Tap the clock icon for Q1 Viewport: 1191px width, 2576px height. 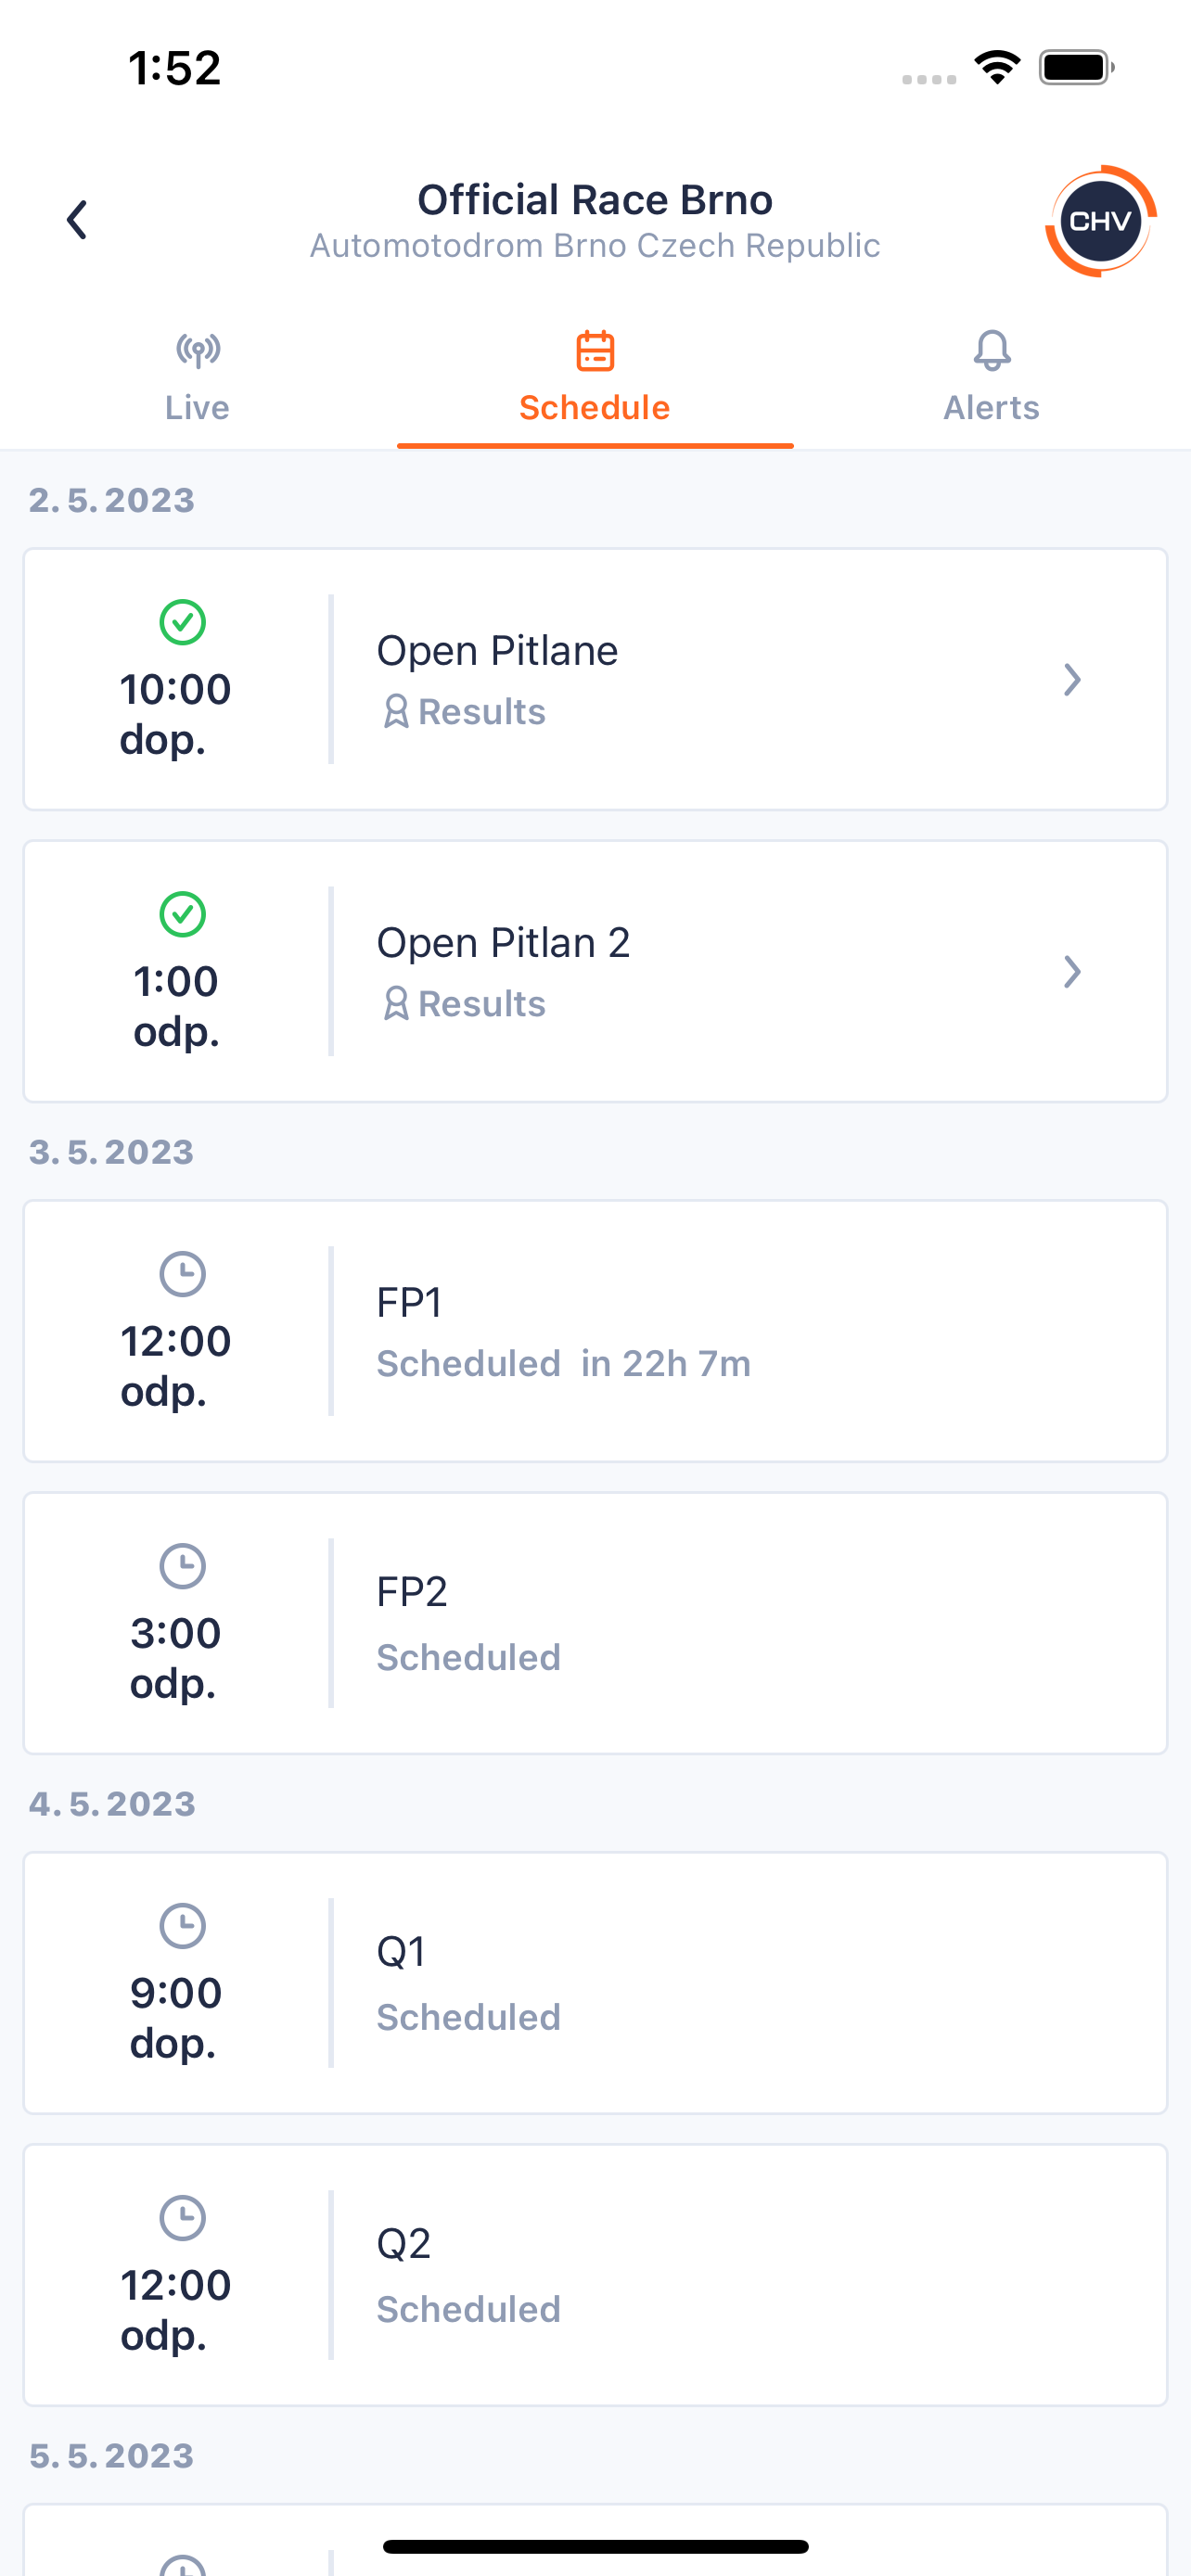coord(183,1926)
